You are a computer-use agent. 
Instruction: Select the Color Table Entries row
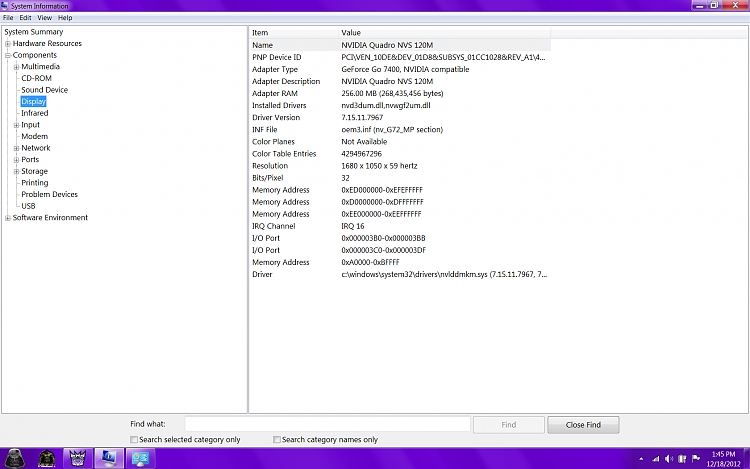point(400,153)
